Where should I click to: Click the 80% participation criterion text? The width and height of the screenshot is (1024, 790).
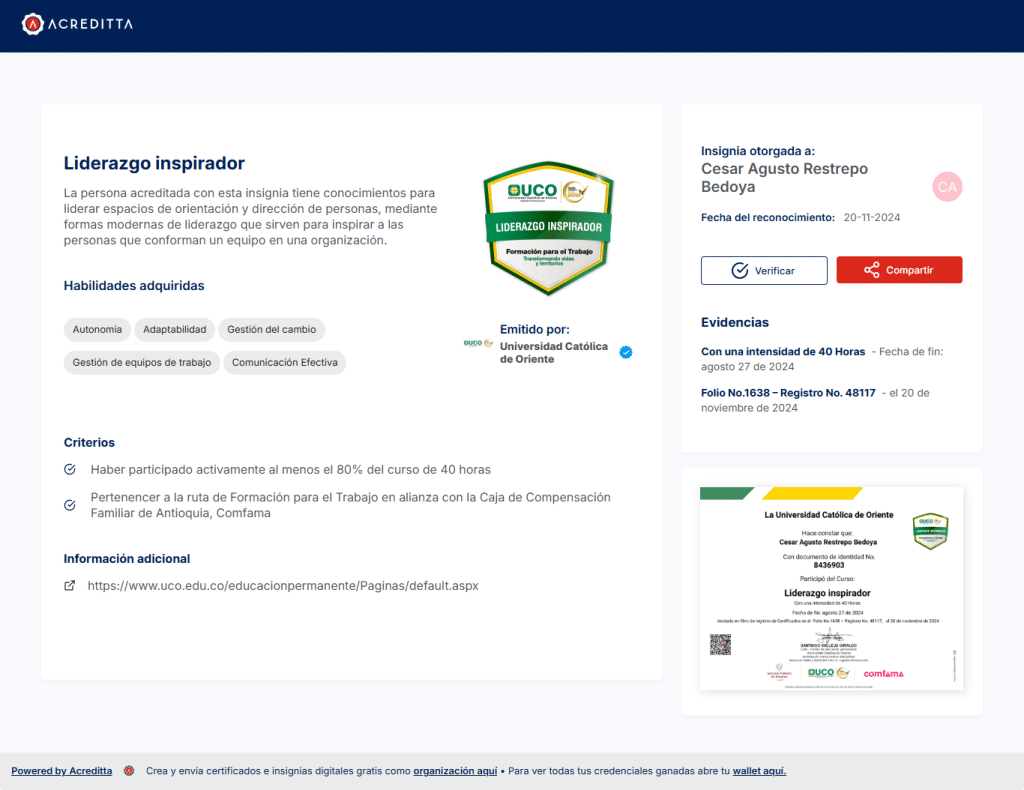pyautogui.click(x=291, y=469)
